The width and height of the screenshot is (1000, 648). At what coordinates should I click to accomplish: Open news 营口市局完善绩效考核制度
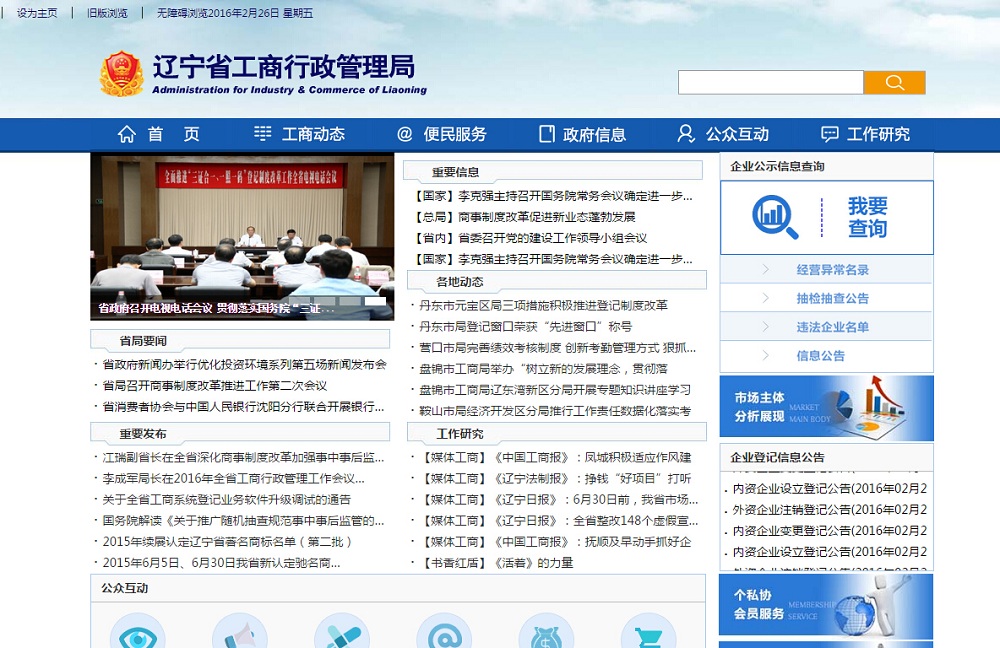point(557,348)
